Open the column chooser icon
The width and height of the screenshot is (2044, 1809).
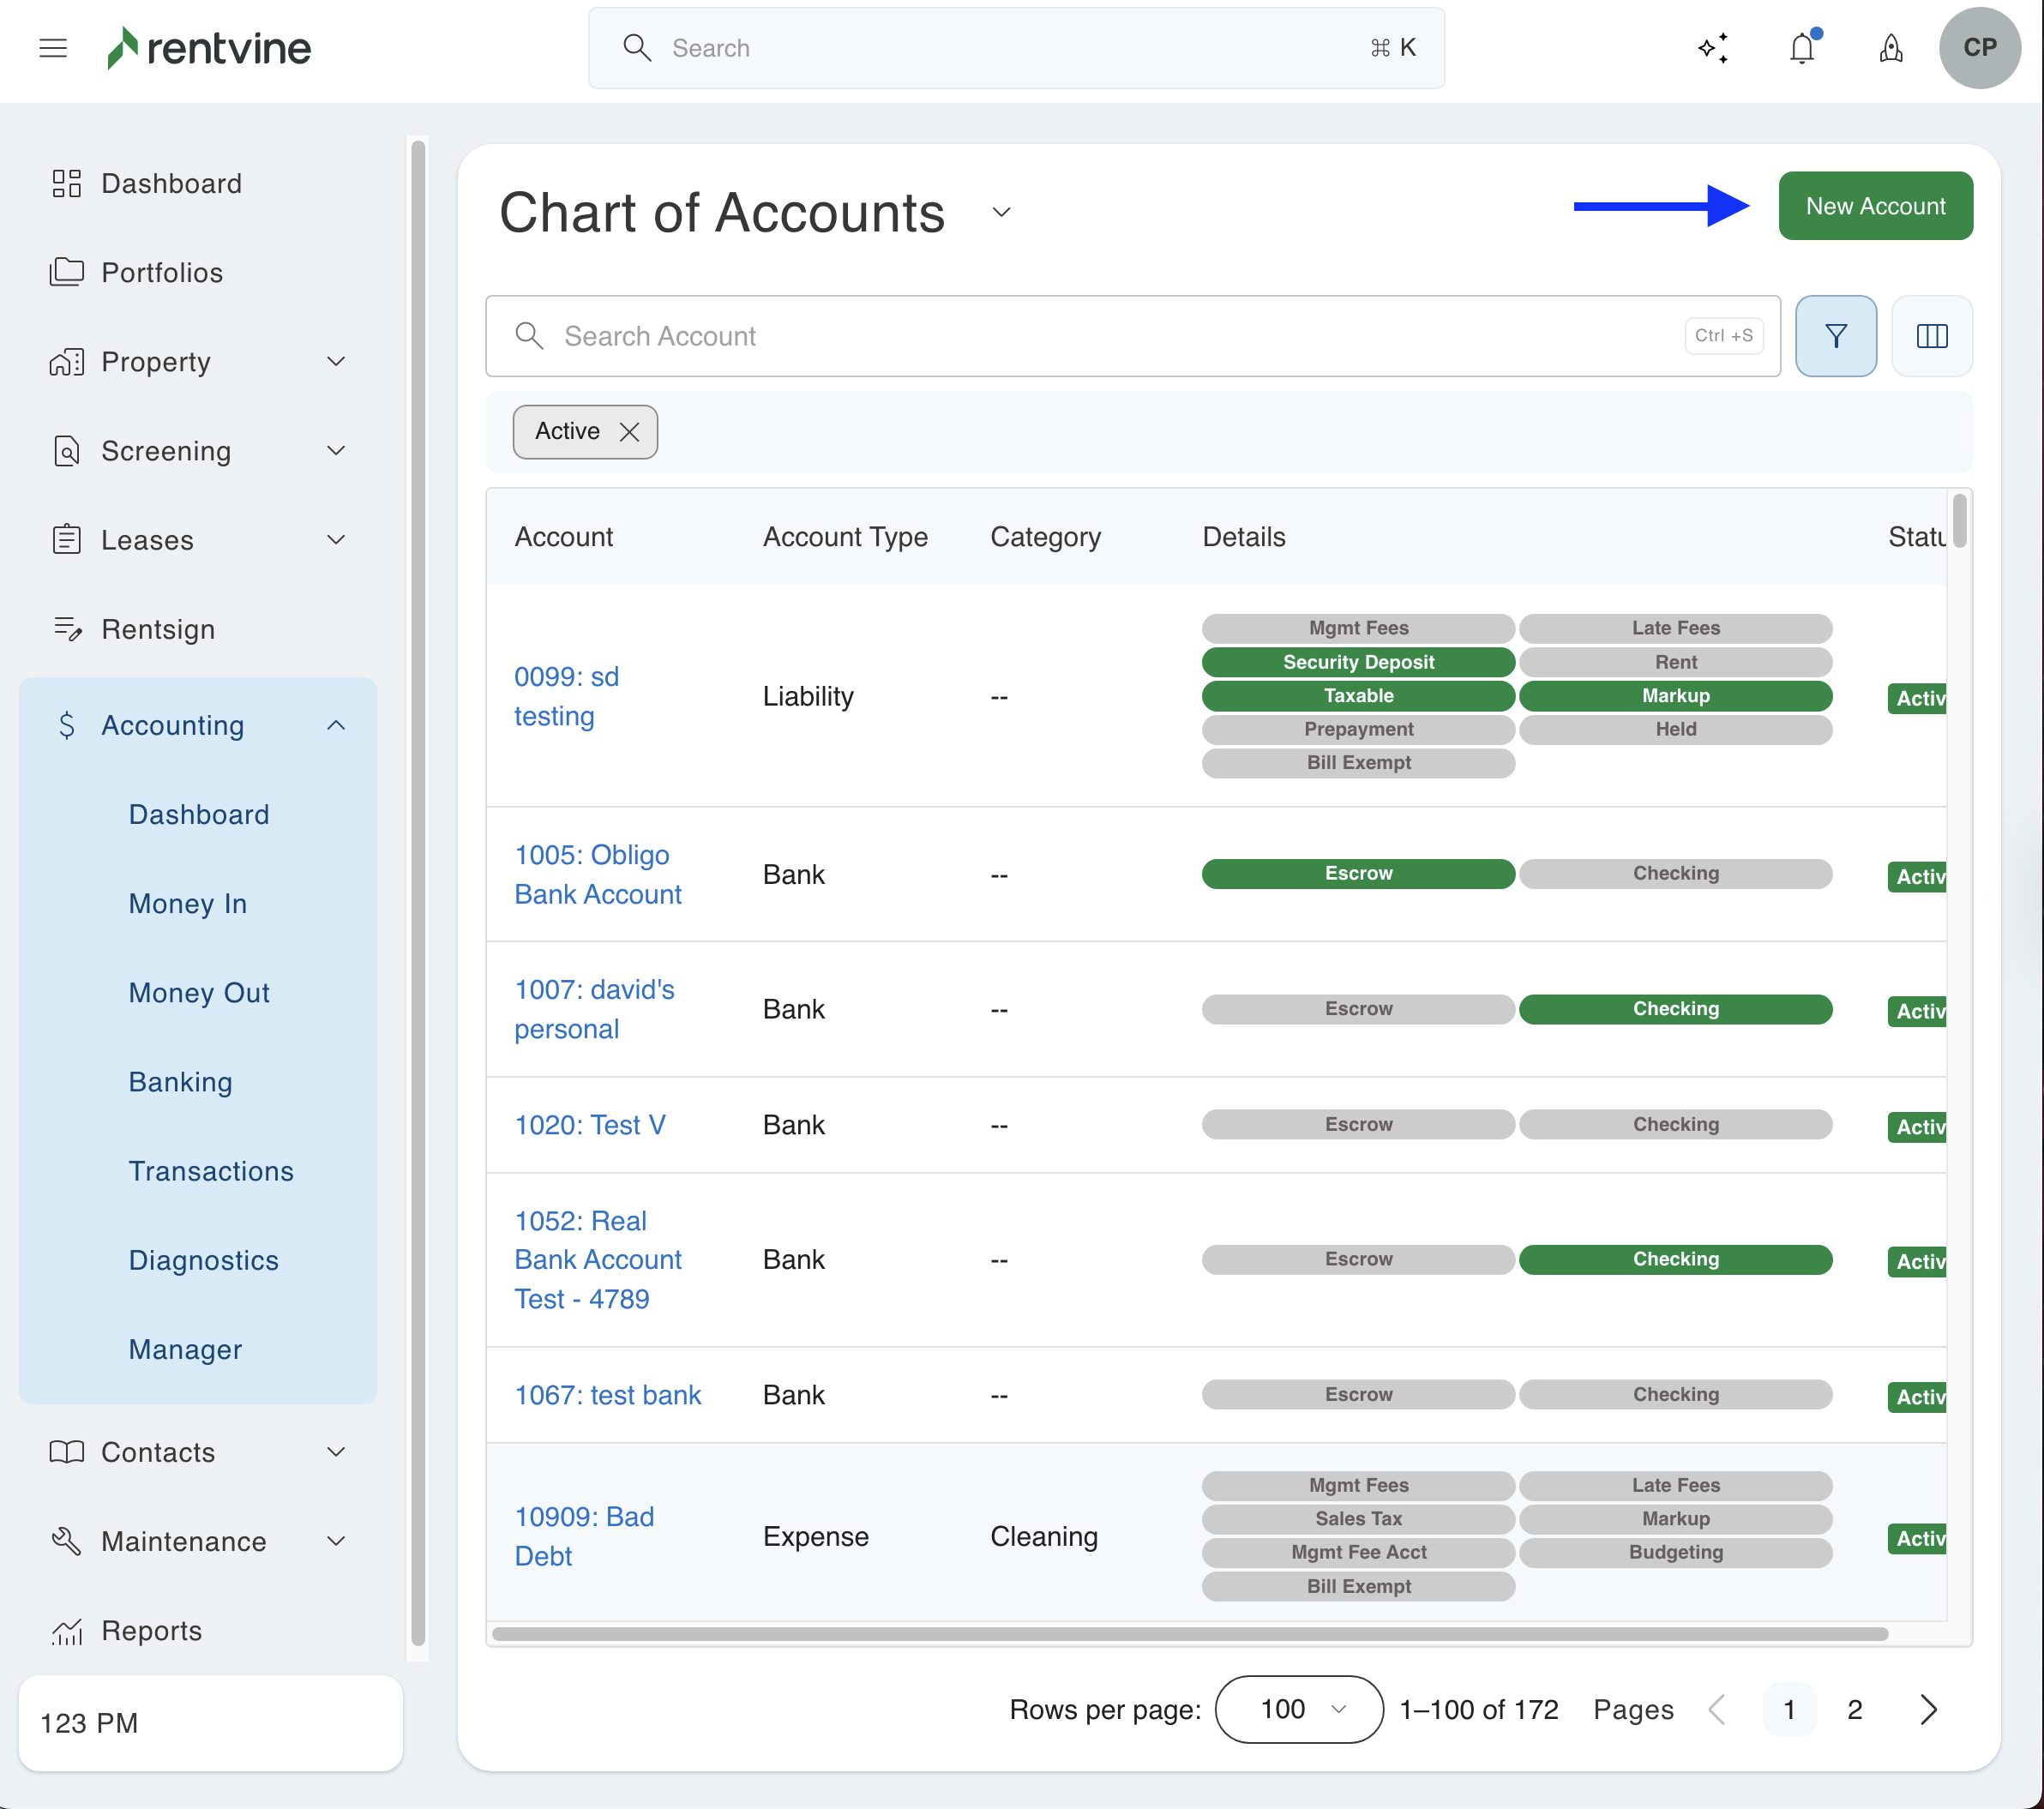tap(1931, 336)
